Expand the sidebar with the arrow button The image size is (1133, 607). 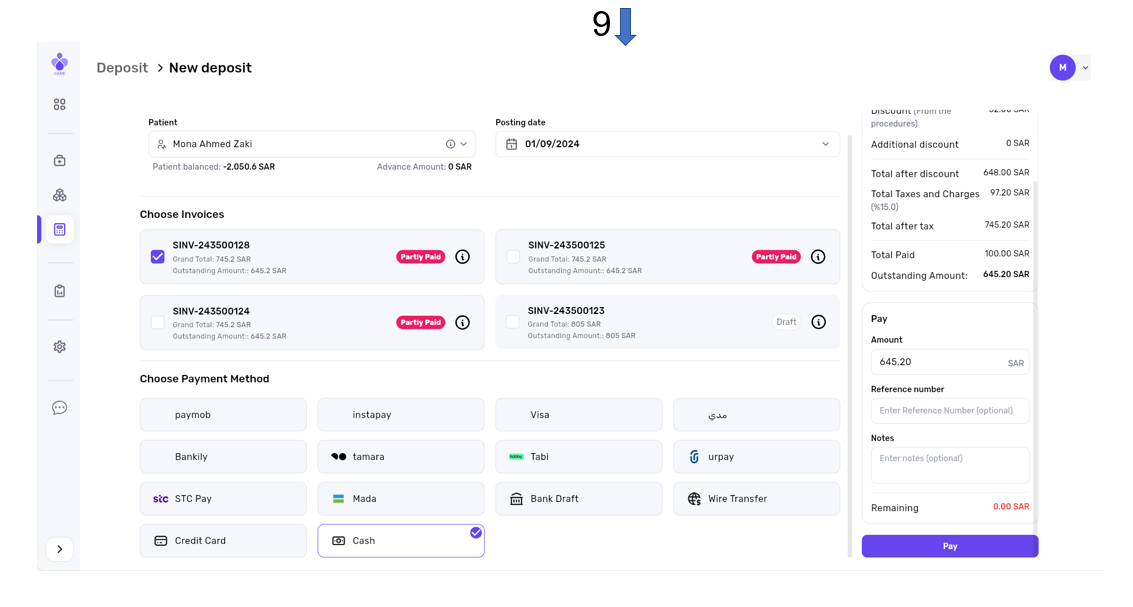coord(59,549)
